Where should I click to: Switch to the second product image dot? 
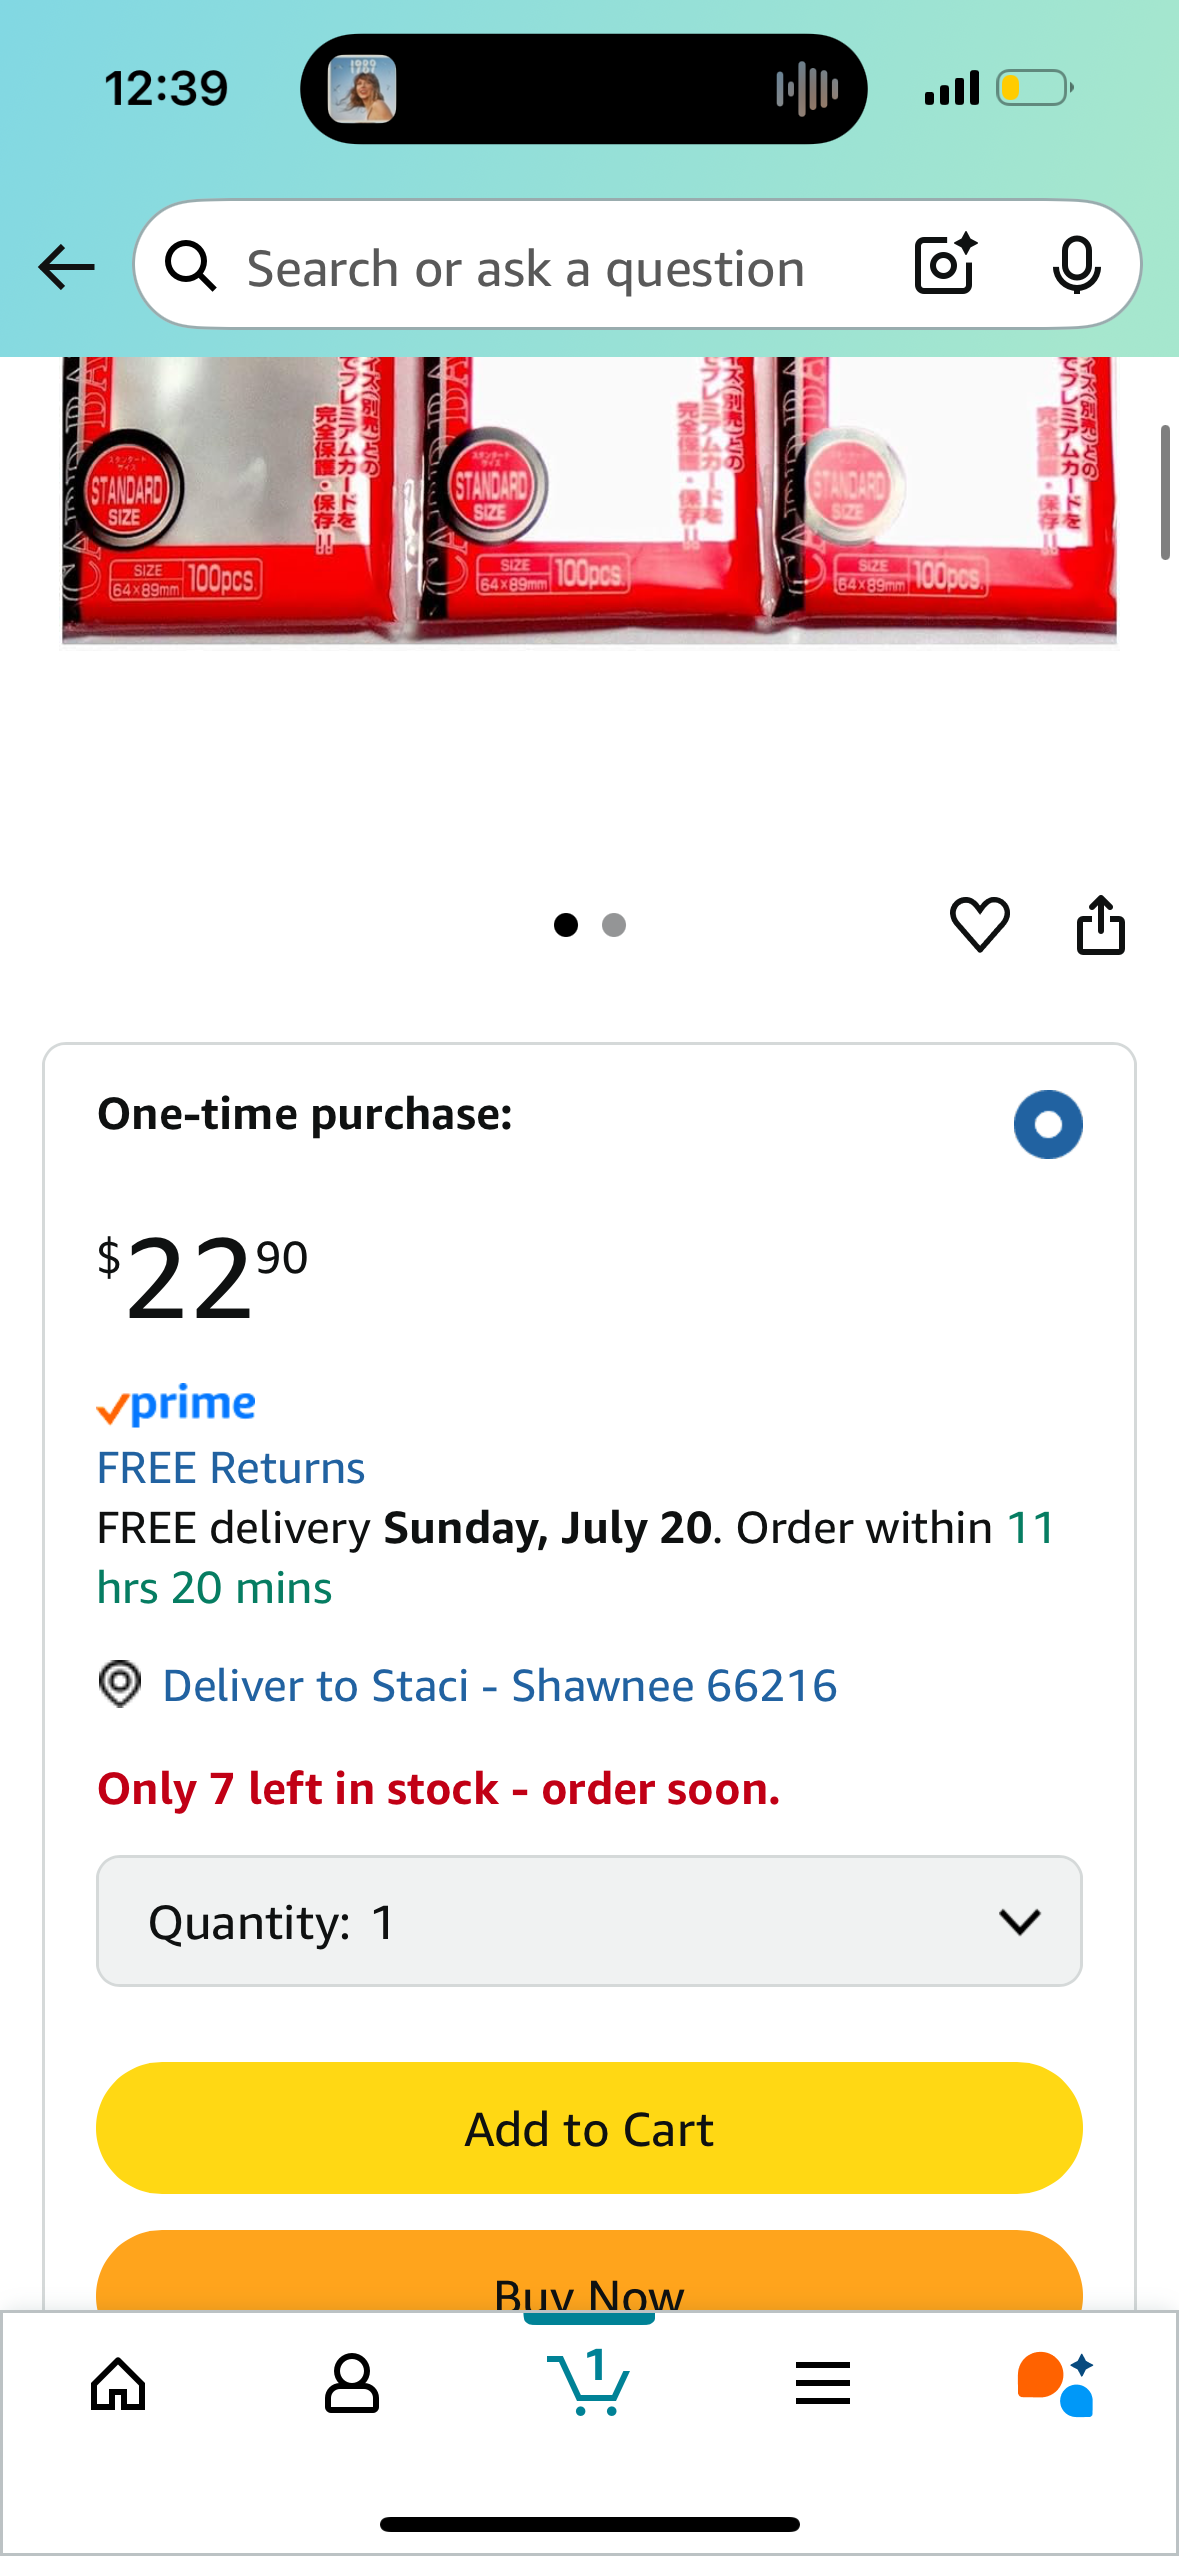pyautogui.click(x=614, y=925)
